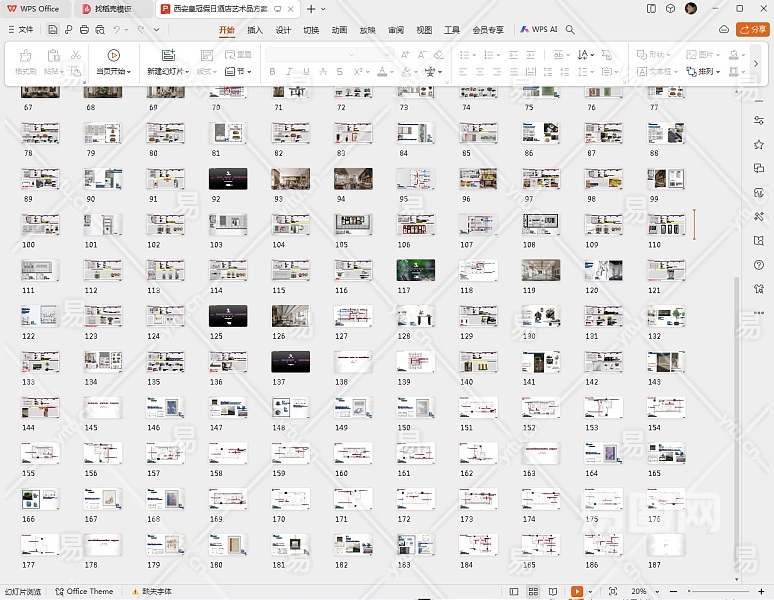The image size is (774, 600).
Task: Switch to the 插入 insert tab
Action: (x=255, y=30)
